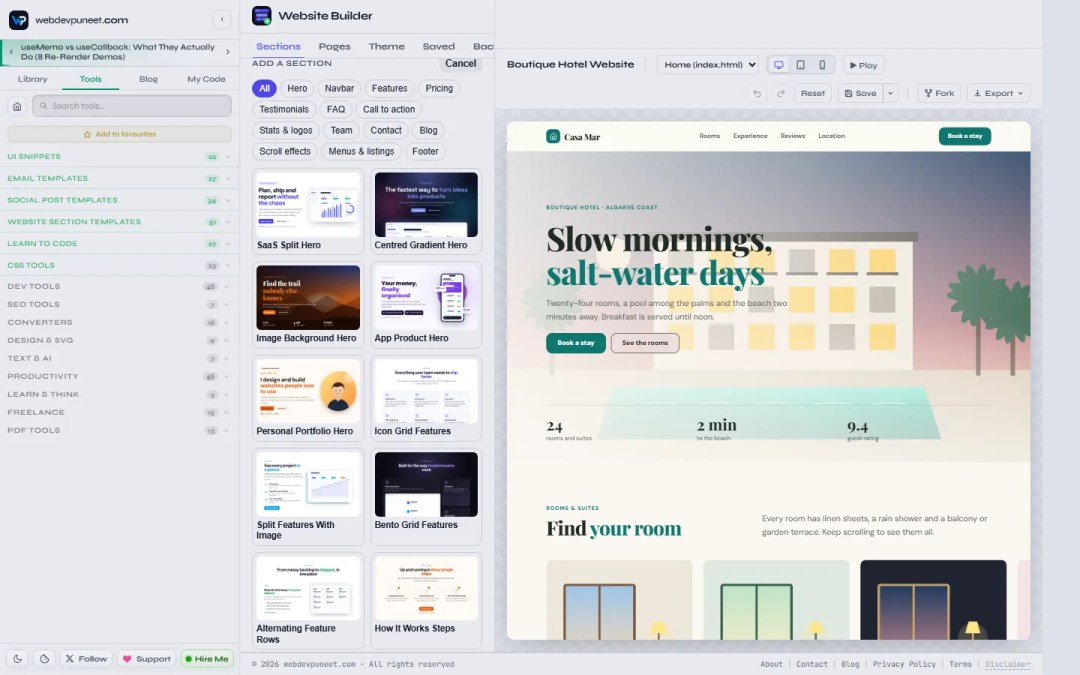Expand the UI SNIPPETS category
Viewport: 1080px width, 675px height.
(119, 156)
